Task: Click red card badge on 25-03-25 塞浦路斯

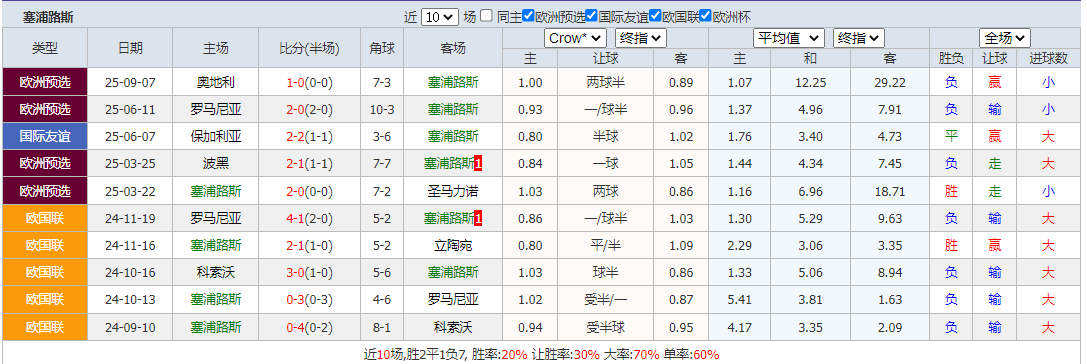Action: tap(478, 164)
